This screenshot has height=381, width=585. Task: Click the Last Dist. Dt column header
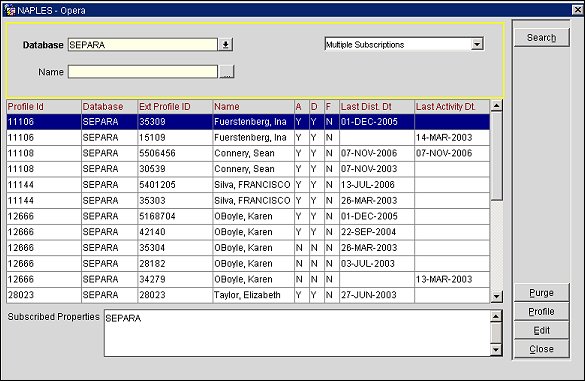377,107
